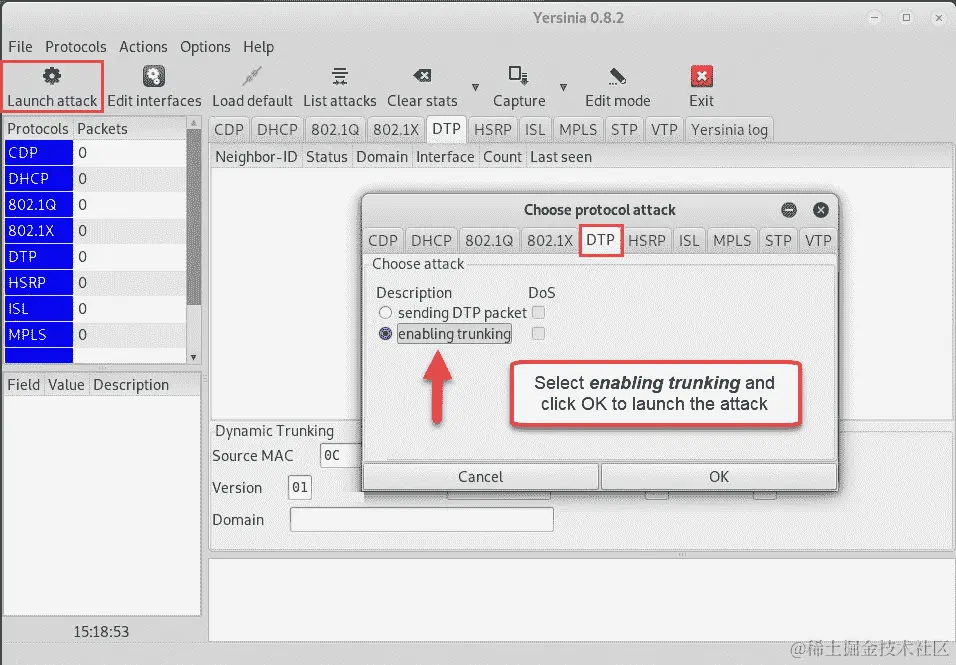This screenshot has height=665, width=956.
Task: Click the Load default toolbar icon
Action: [252, 77]
